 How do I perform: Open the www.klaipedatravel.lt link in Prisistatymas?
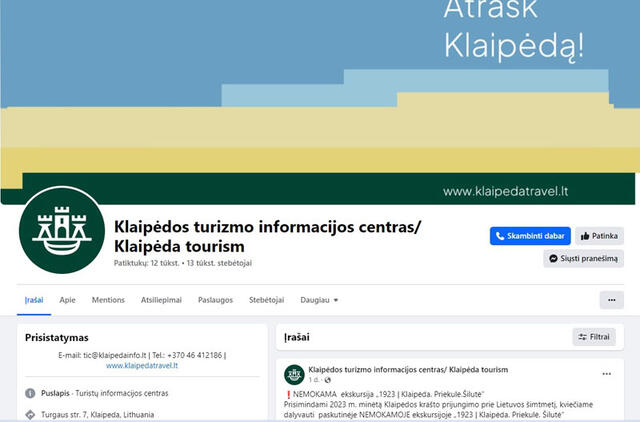[142, 366]
